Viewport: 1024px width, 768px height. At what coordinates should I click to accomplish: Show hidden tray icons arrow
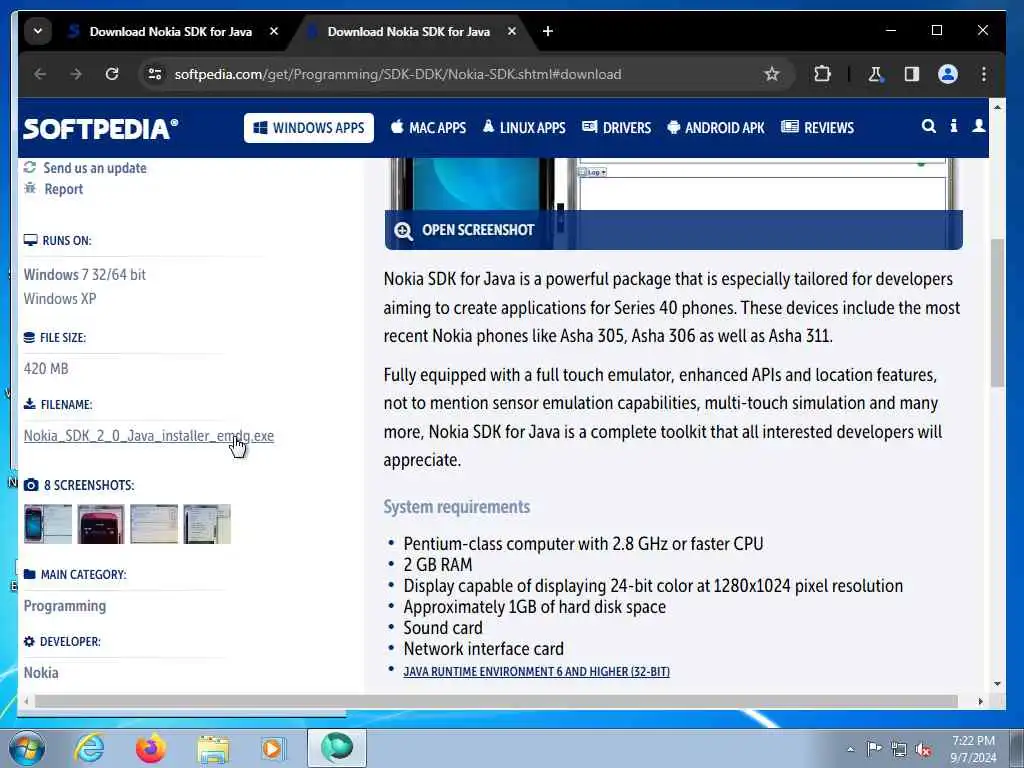850,750
